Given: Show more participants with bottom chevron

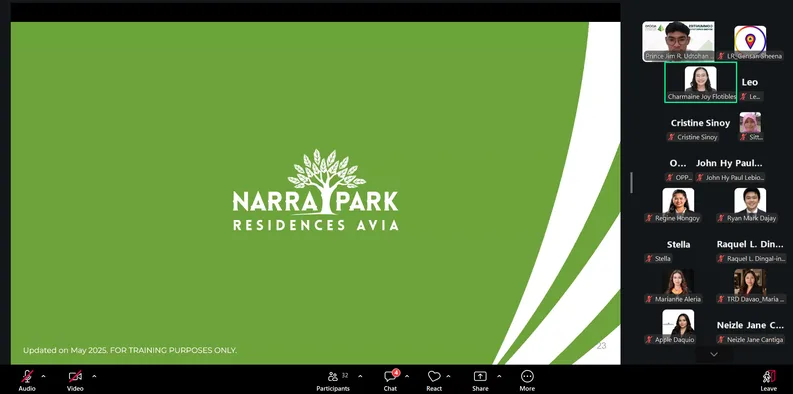Looking at the screenshot, I should tap(714, 355).
